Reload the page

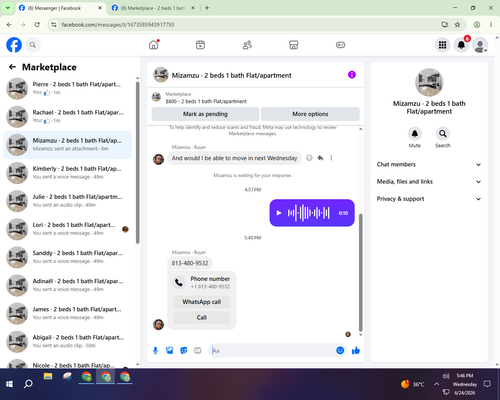pyautogui.click(x=37, y=24)
